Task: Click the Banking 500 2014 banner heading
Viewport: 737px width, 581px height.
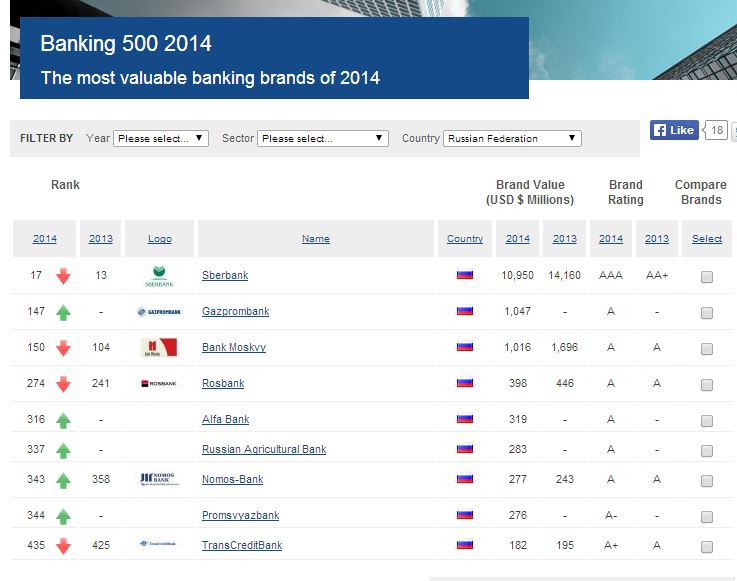Action: tap(126, 44)
